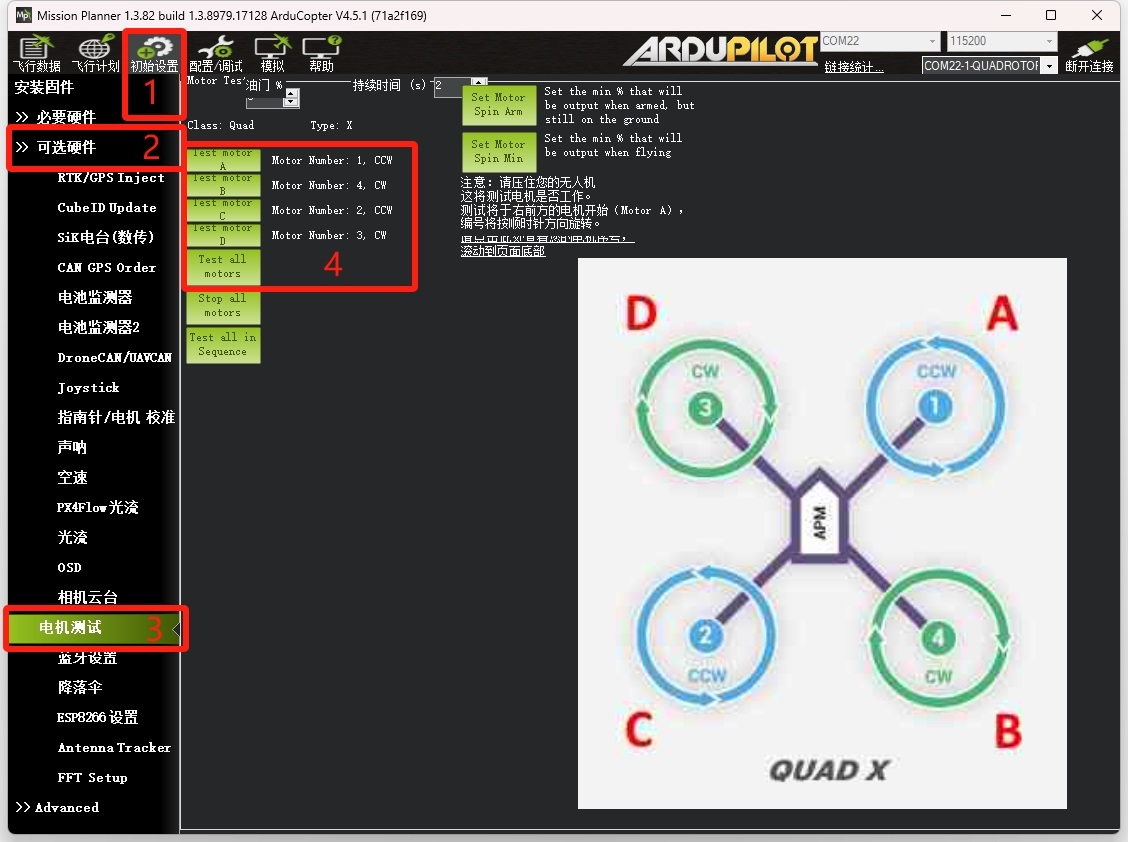Open 蓝牙设置 bluetooth setup page
This screenshot has width=1128, height=842.
tap(87, 658)
